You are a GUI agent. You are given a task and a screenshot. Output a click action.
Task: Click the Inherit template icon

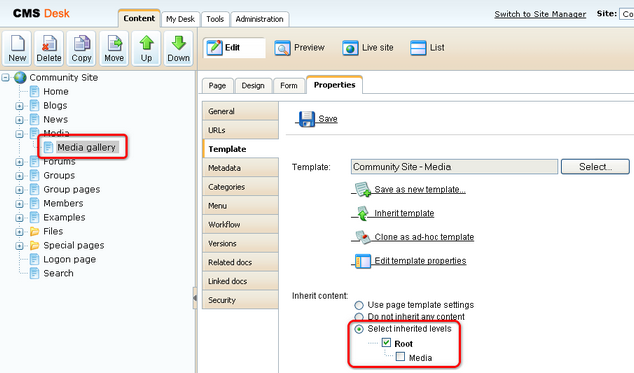(362, 213)
